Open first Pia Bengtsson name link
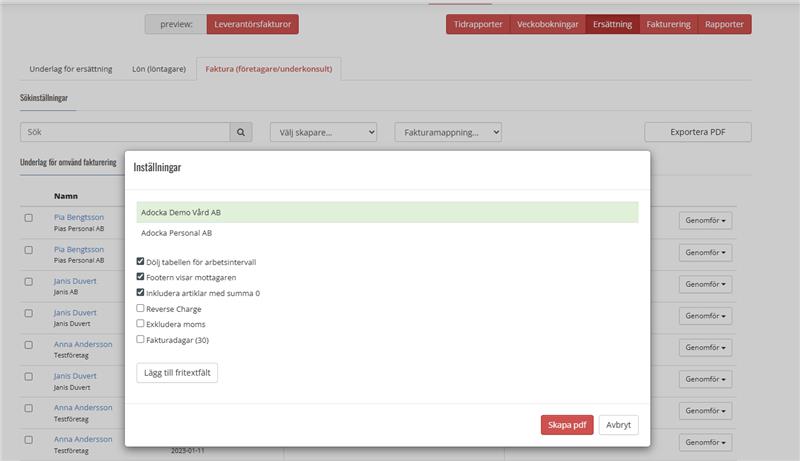The width and height of the screenshot is (800, 461). 79,217
